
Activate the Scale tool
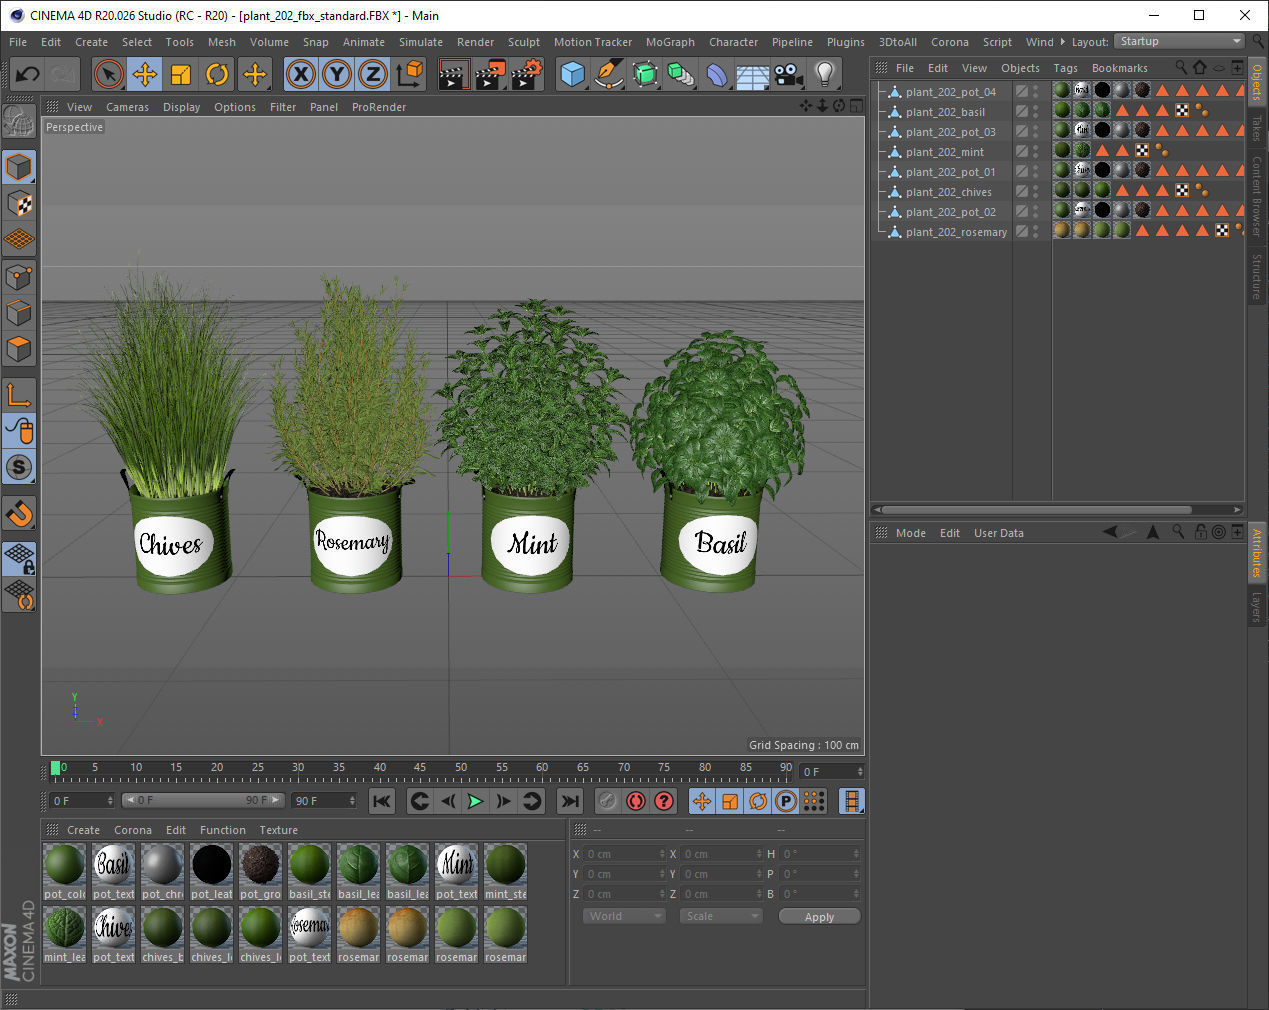[x=181, y=74]
